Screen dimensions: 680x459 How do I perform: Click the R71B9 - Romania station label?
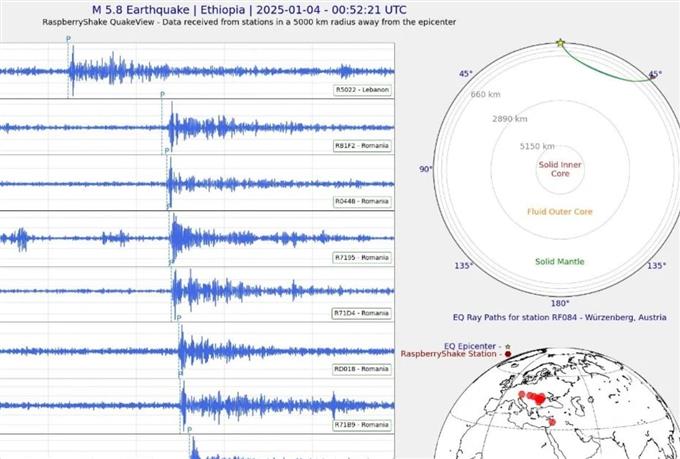(x=361, y=424)
